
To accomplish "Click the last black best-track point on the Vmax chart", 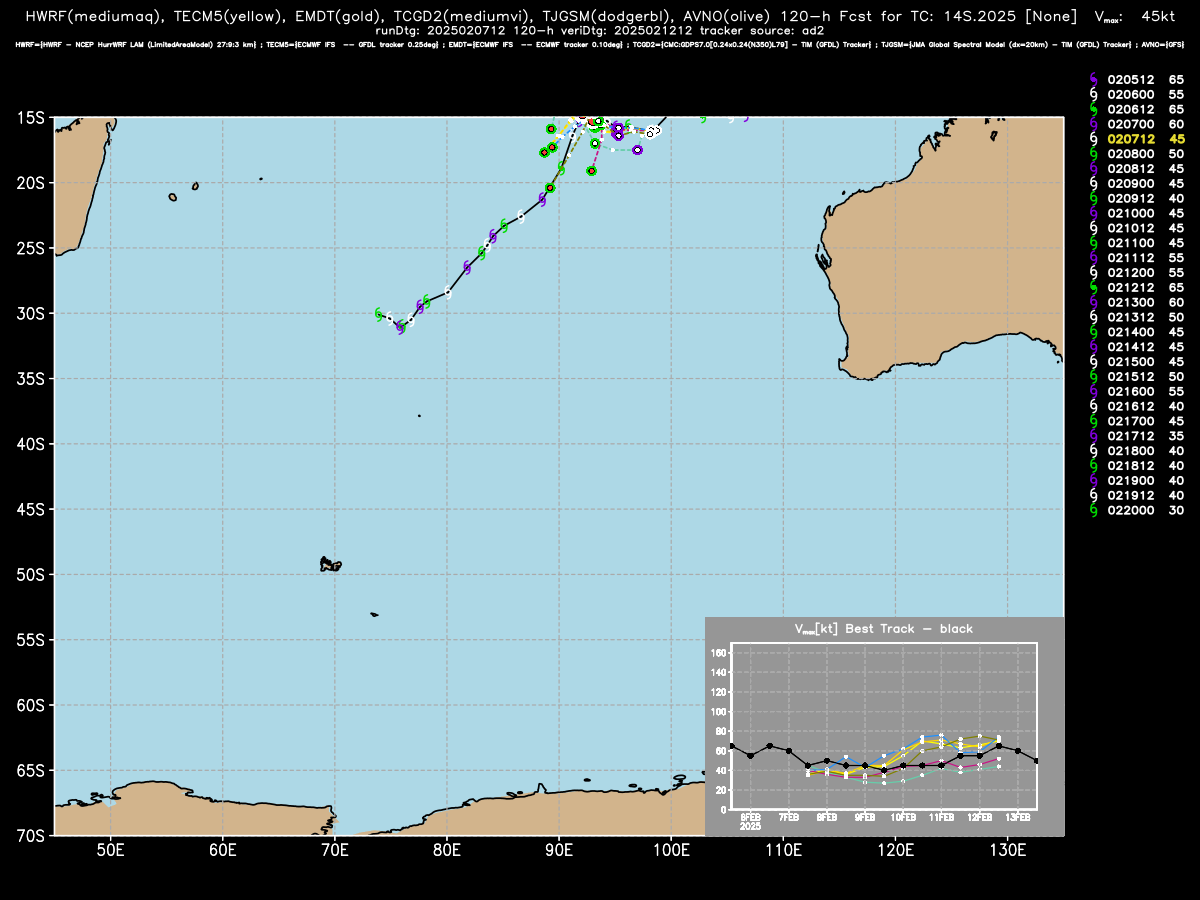I will click(1037, 761).
